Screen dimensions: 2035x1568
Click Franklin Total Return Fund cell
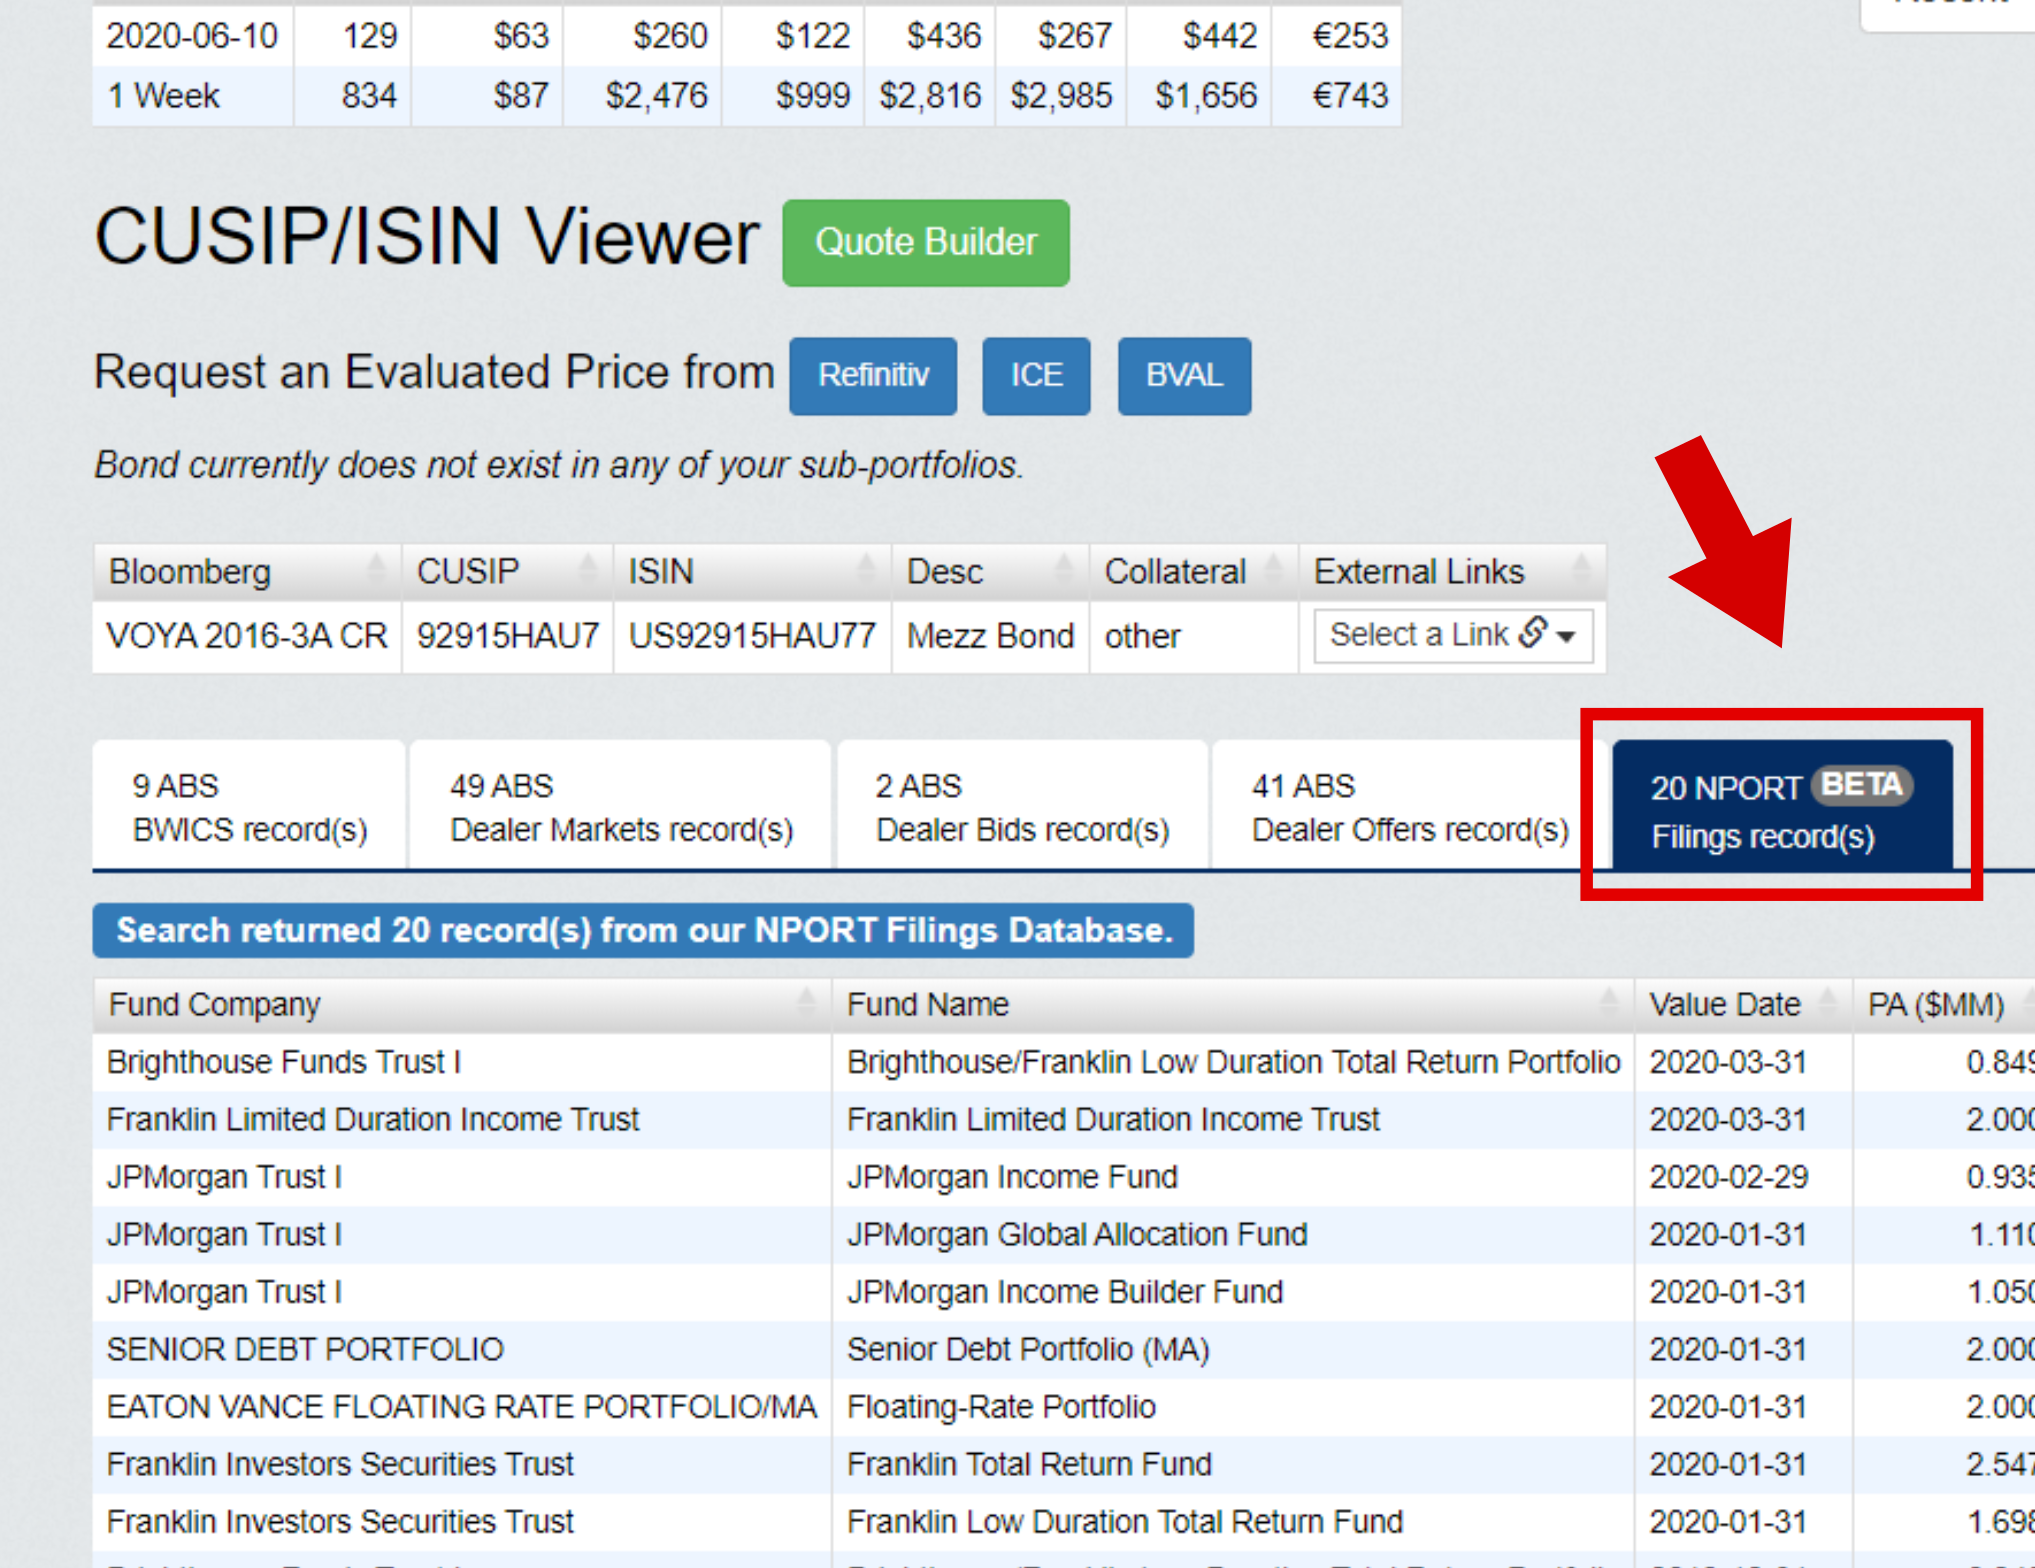point(1233,1465)
